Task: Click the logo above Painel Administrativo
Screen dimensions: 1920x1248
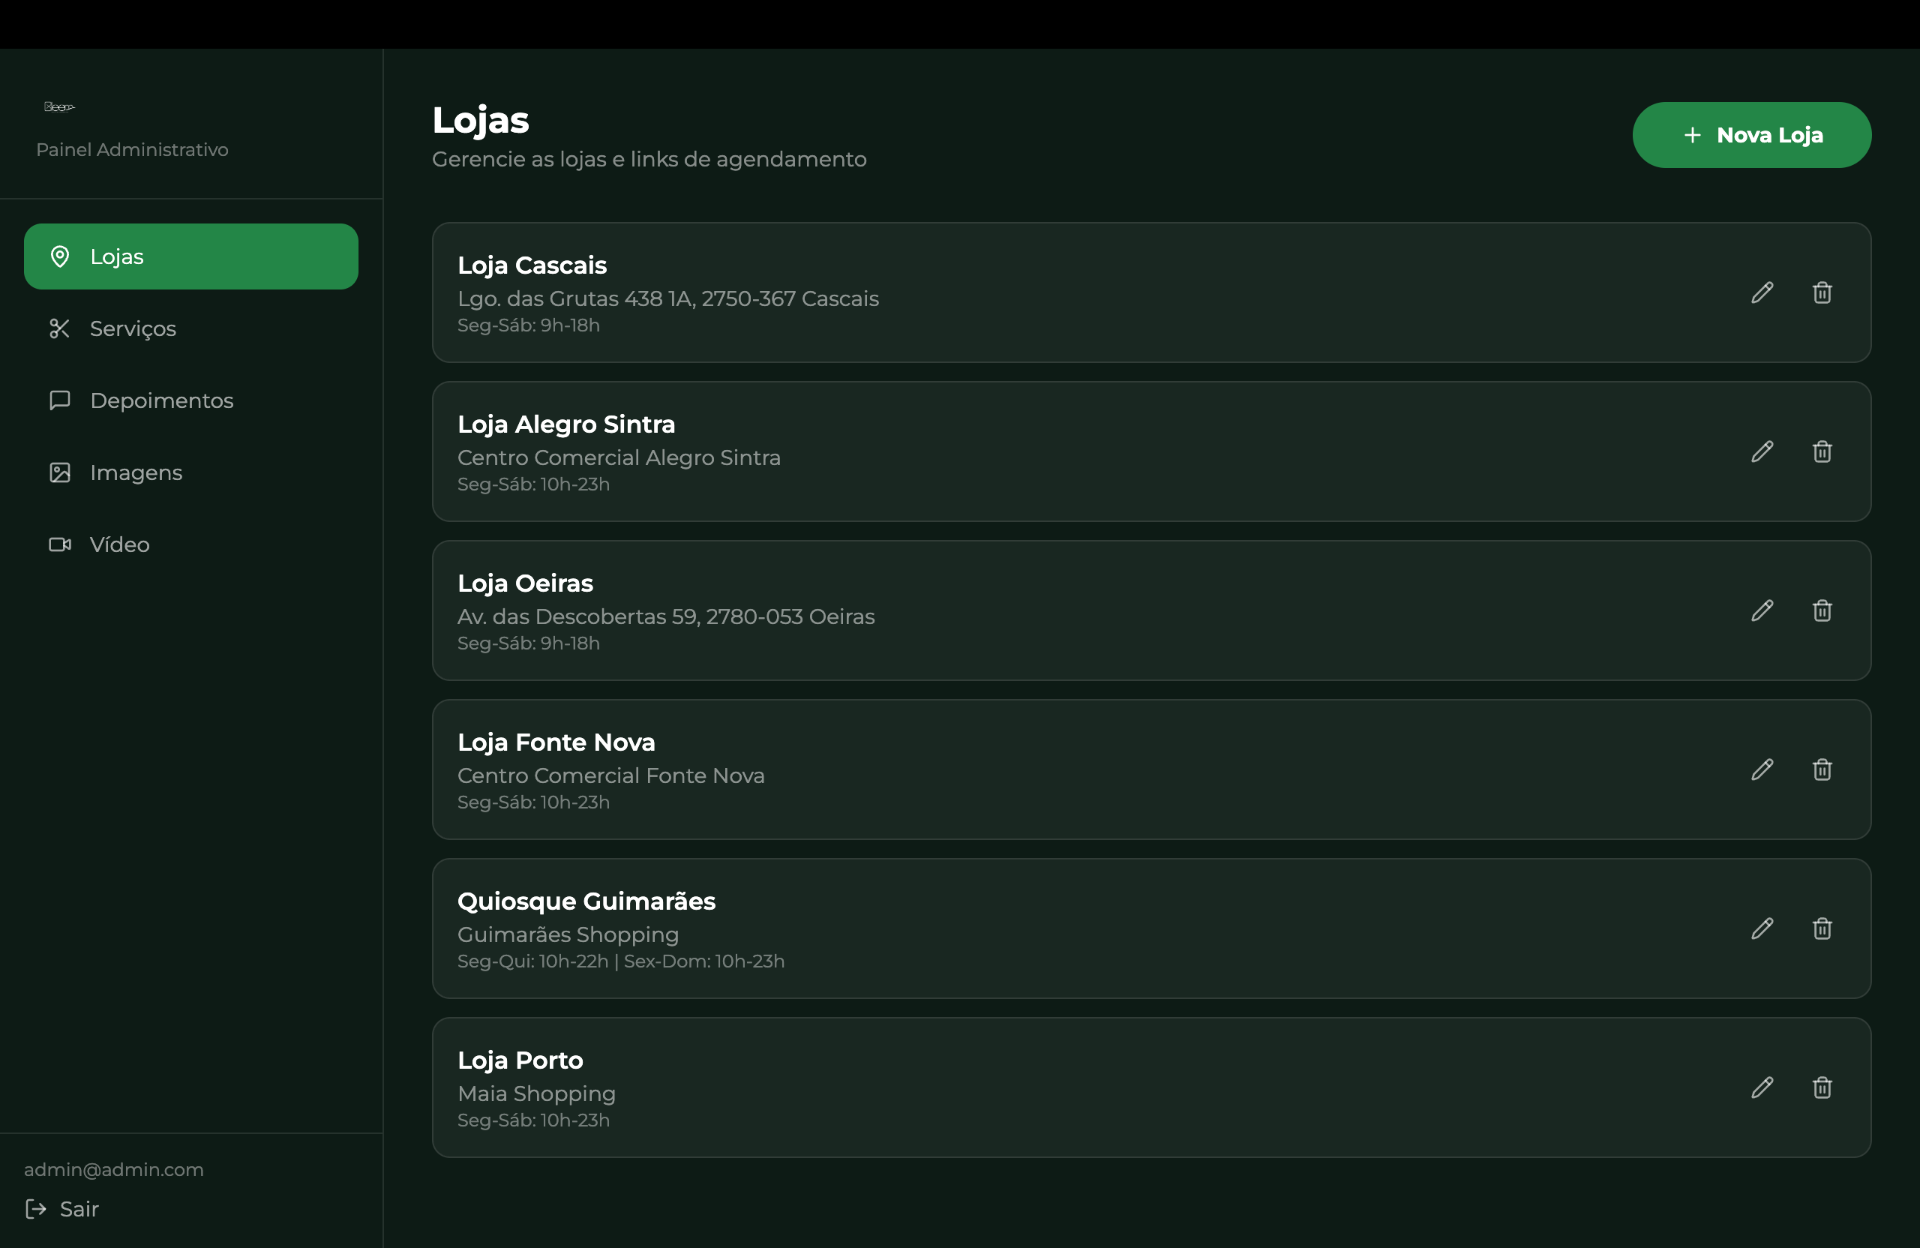Action: (59, 107)
